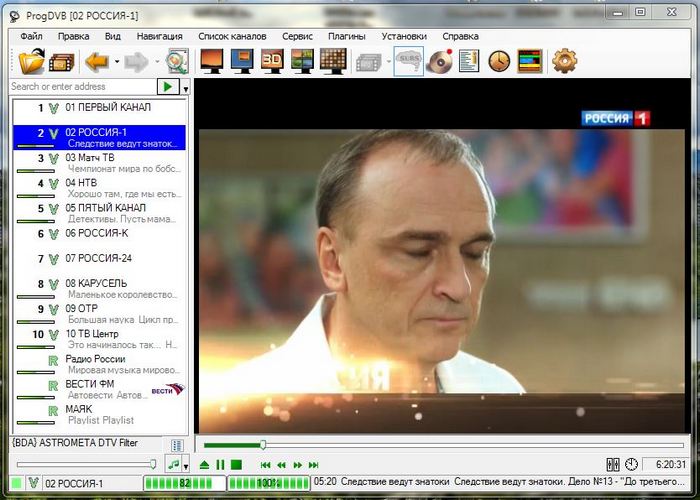700x500 pixels.
Task: Click the back arrow navigation icon
Action: coord(96,62)
